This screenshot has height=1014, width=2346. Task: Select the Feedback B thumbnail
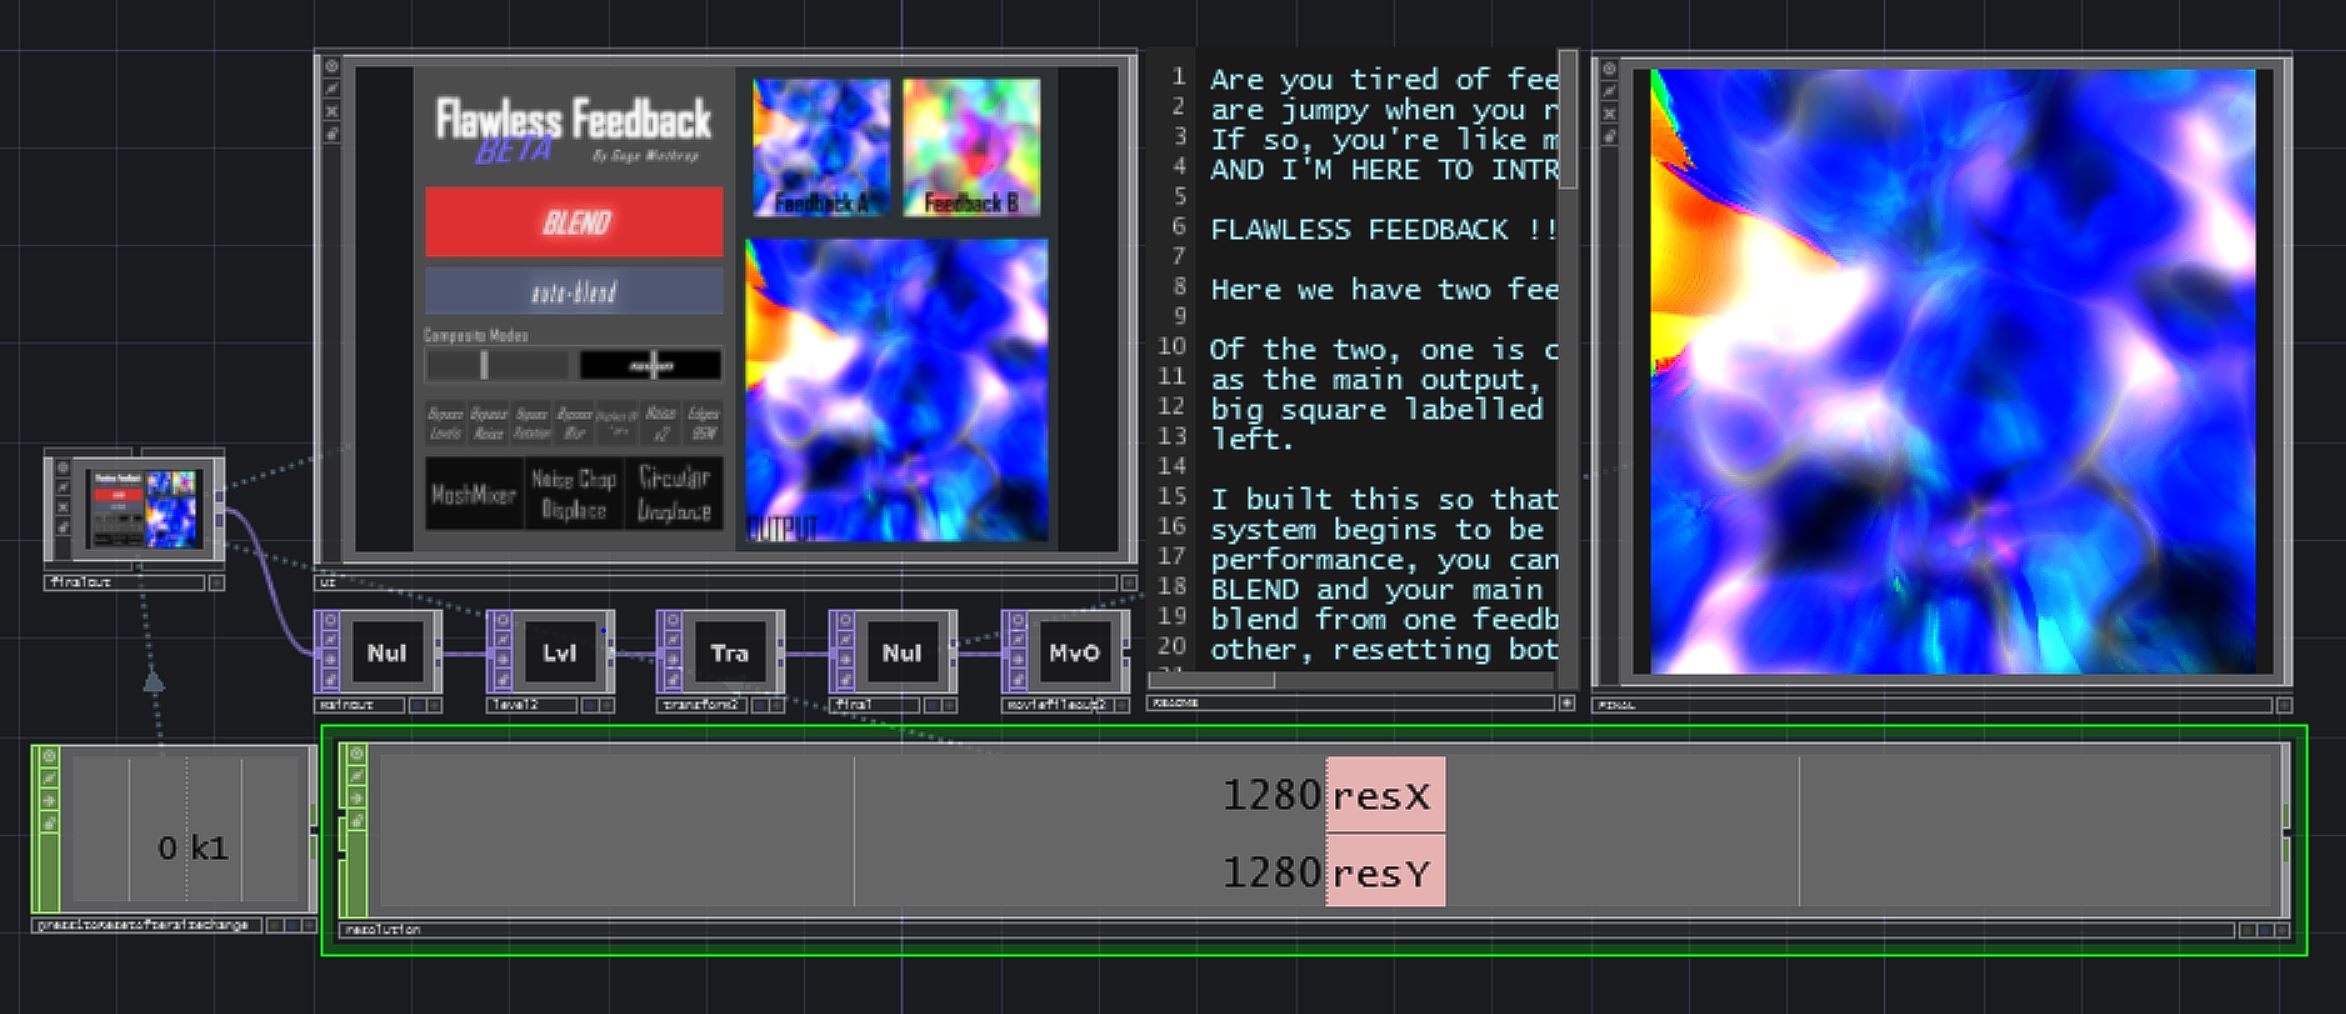(971, 147)
